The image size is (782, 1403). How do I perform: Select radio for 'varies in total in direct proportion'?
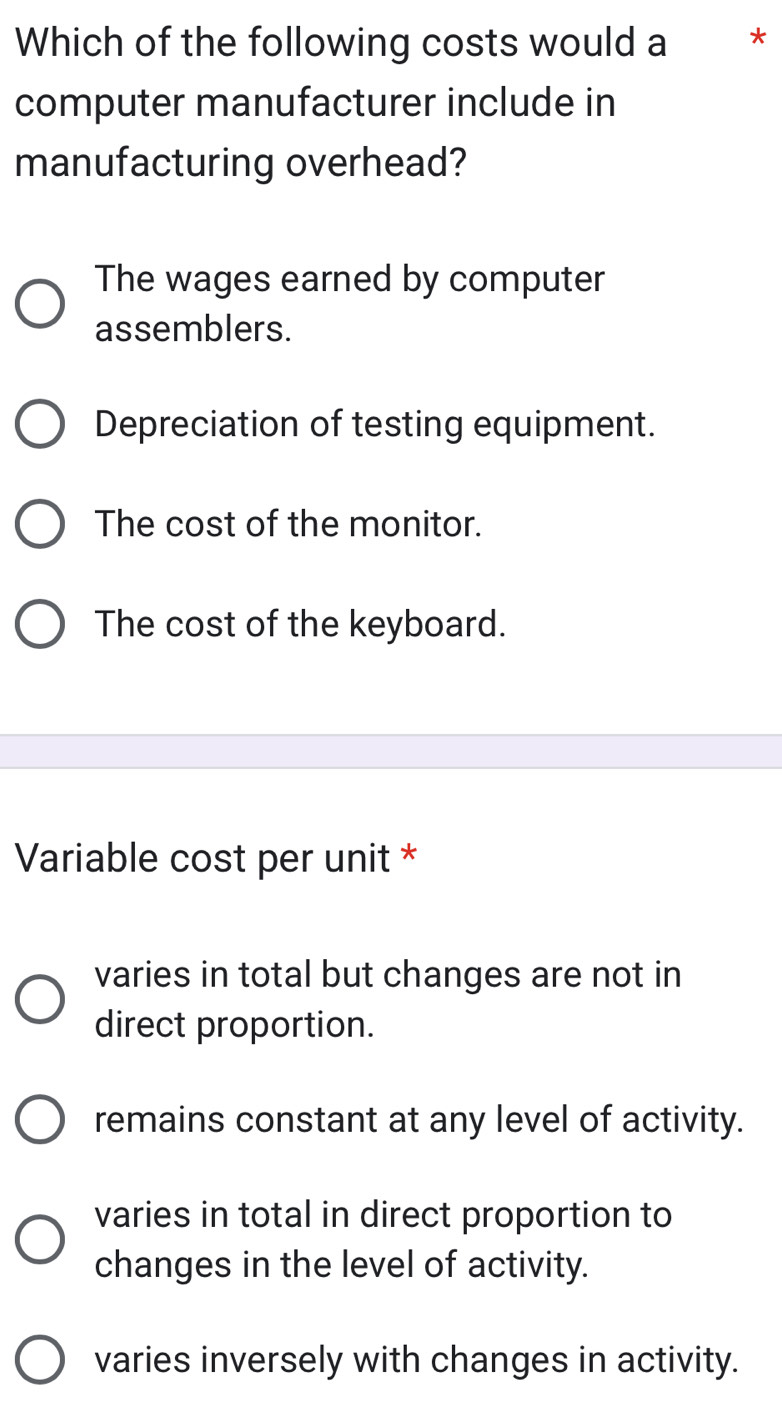pyautogui.click(x=40, y=1240)
